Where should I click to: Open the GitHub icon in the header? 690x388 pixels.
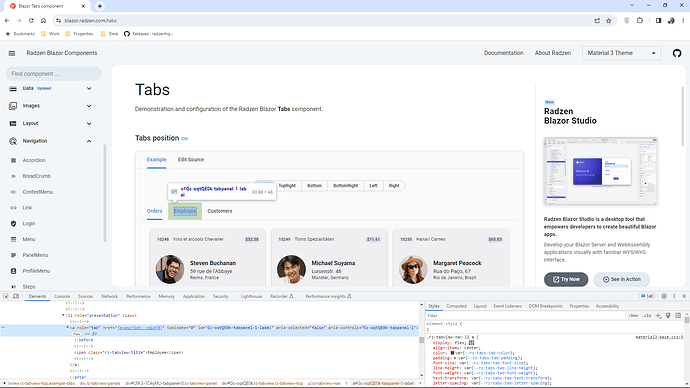point(677,53)
